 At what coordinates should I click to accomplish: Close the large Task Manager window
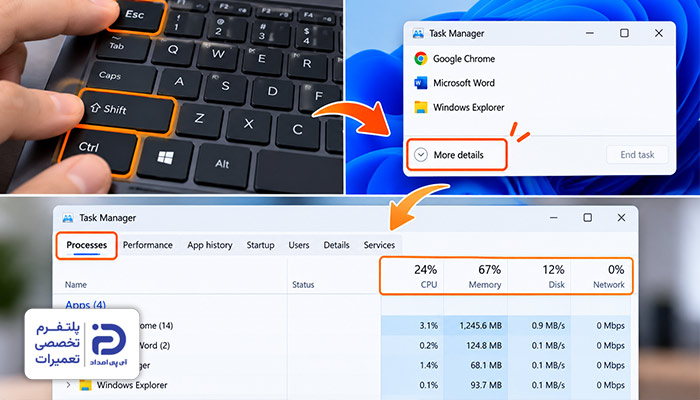621,217
